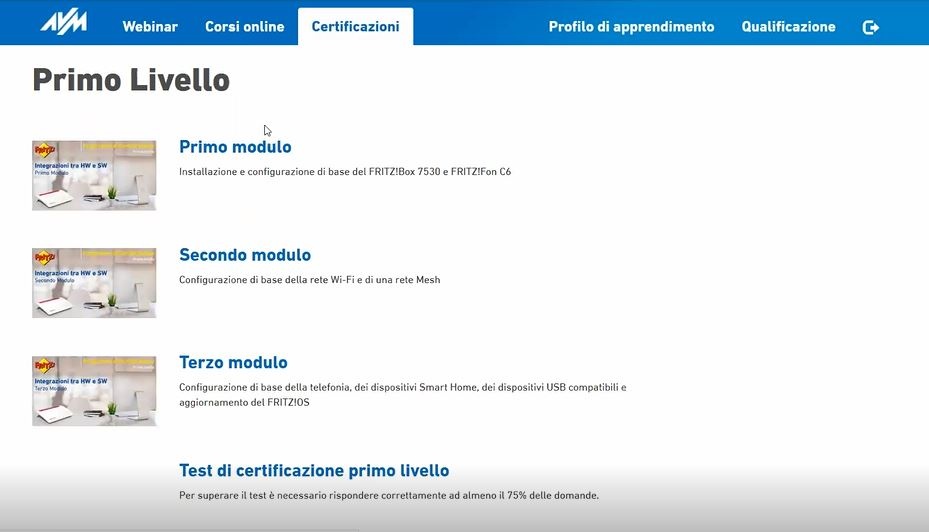Click the AVM logo
Image resolution: width=929 pixels, height=532 pixels.
(63, 23)
